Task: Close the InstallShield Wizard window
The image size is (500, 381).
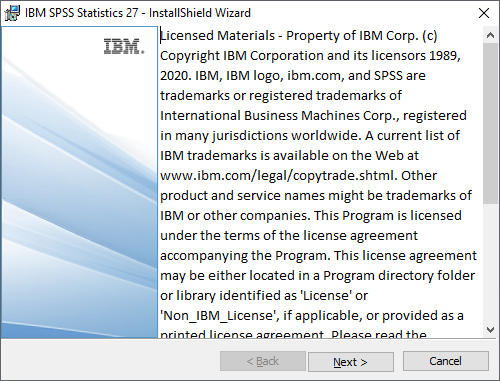Action: [484, 13]
